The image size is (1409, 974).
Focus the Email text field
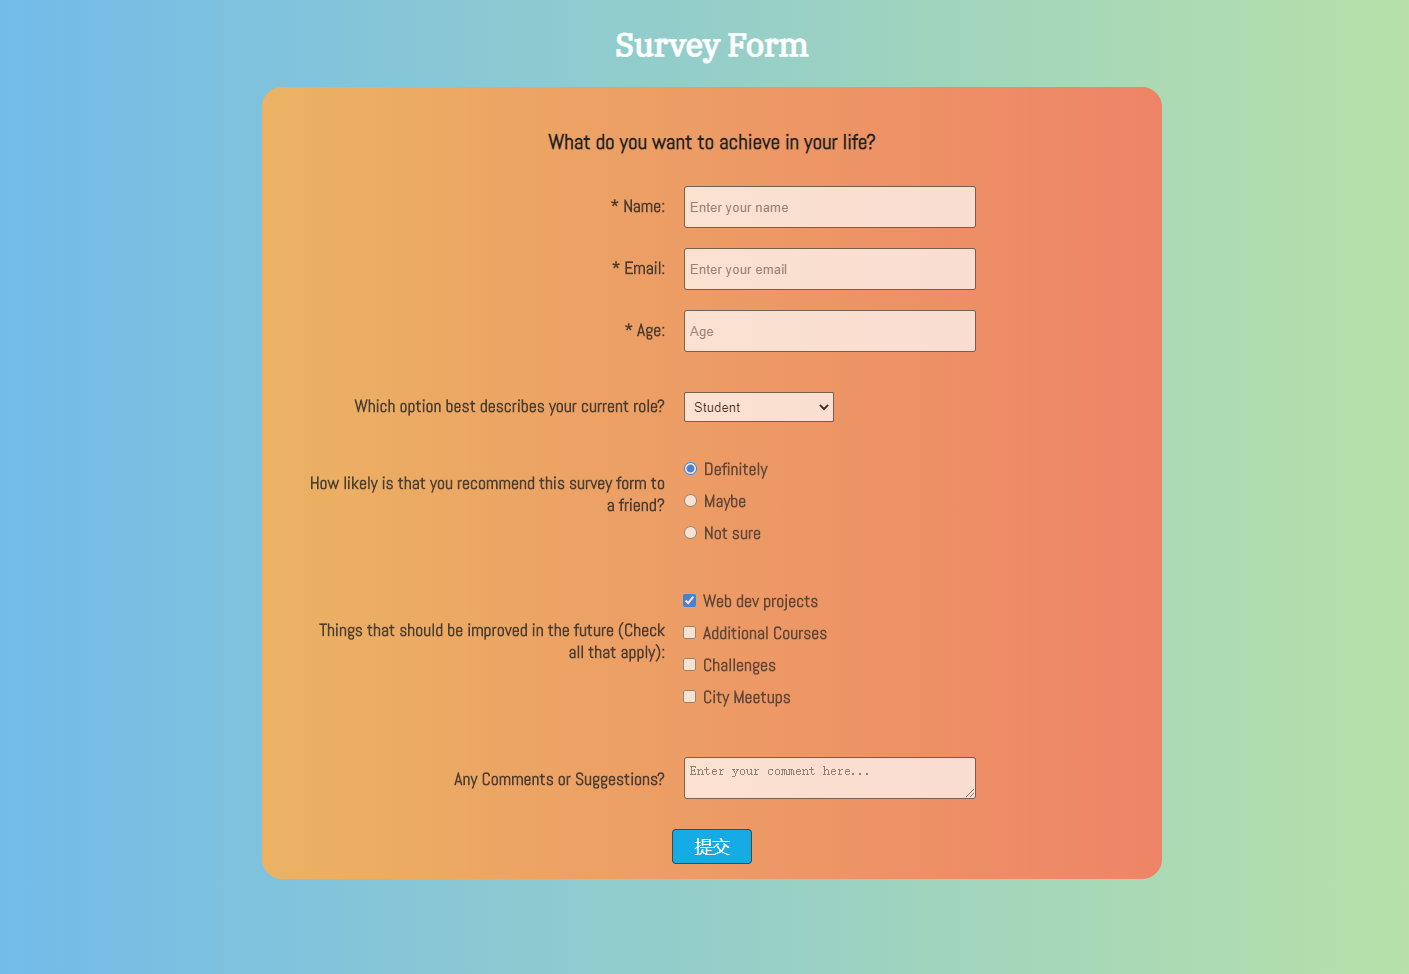click(829, 269)
